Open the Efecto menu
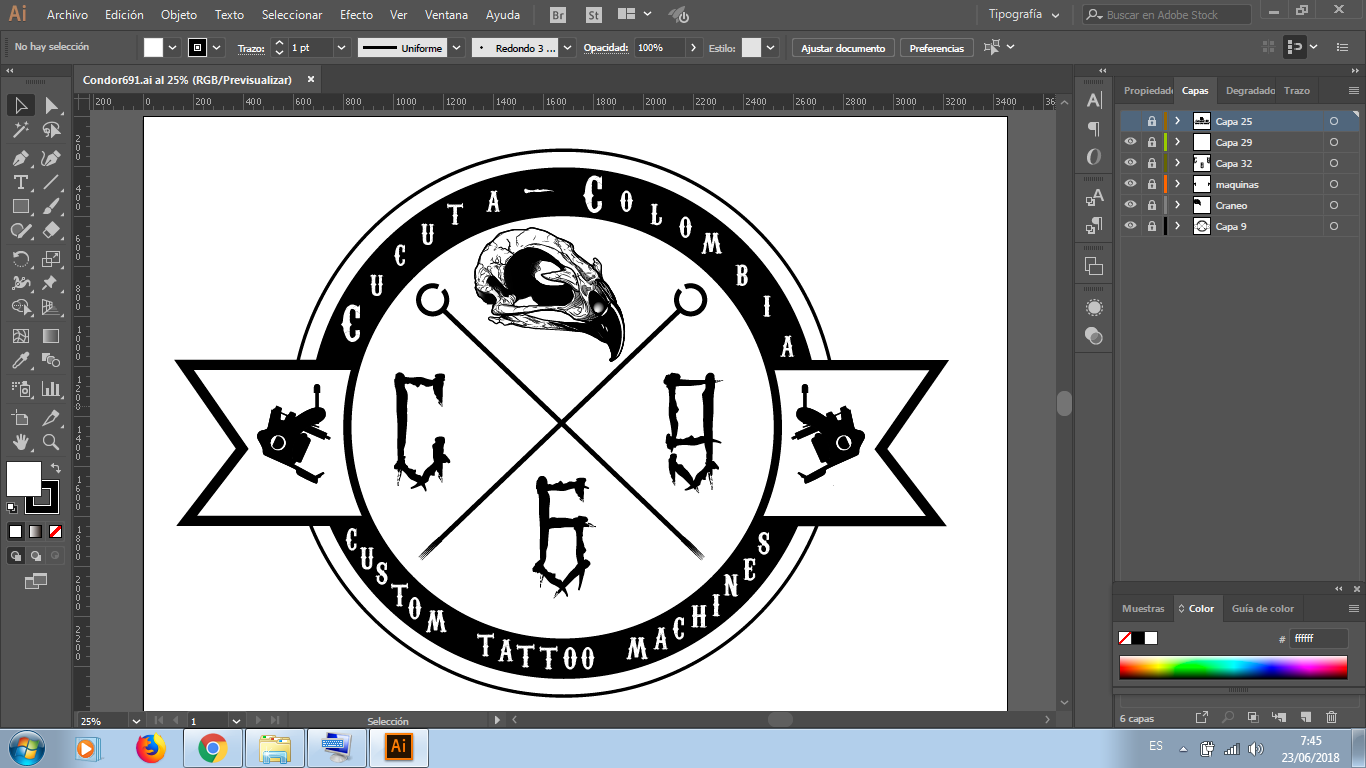The height and width of the screenshot is (768, 1366). pyautogui.click(x=356, y=15)
